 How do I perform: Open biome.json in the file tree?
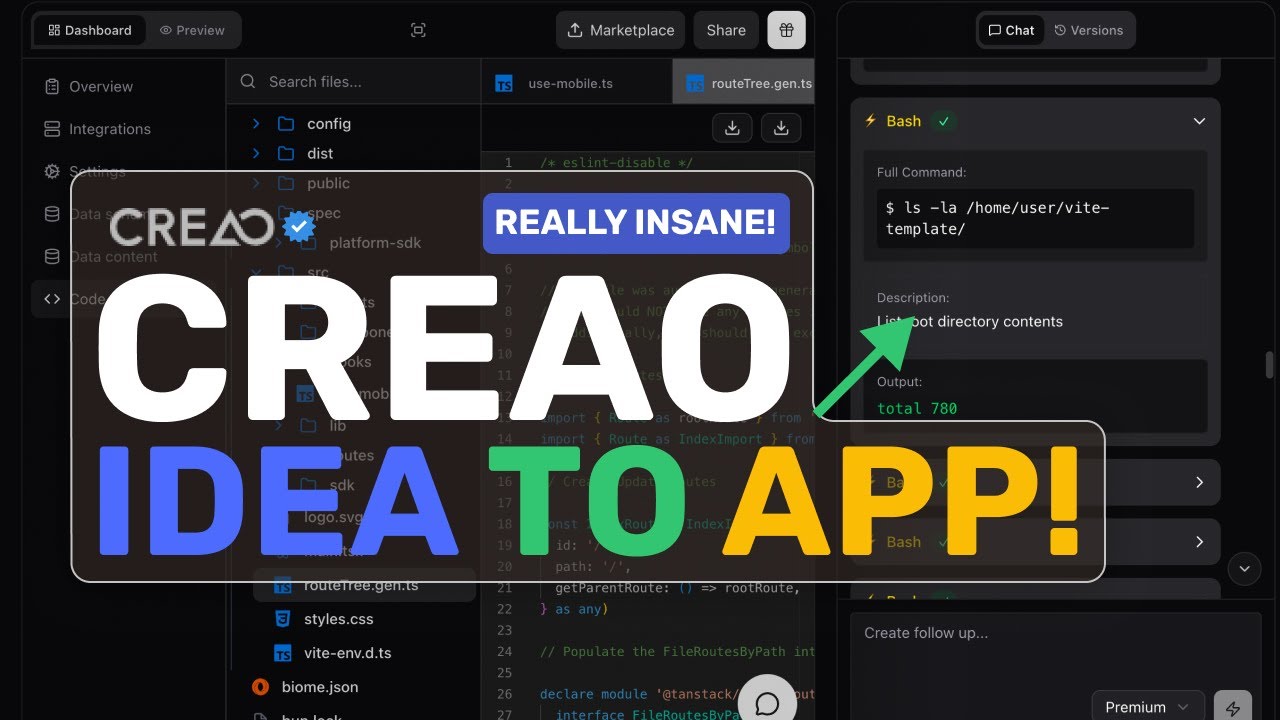(x=318, y=687)
